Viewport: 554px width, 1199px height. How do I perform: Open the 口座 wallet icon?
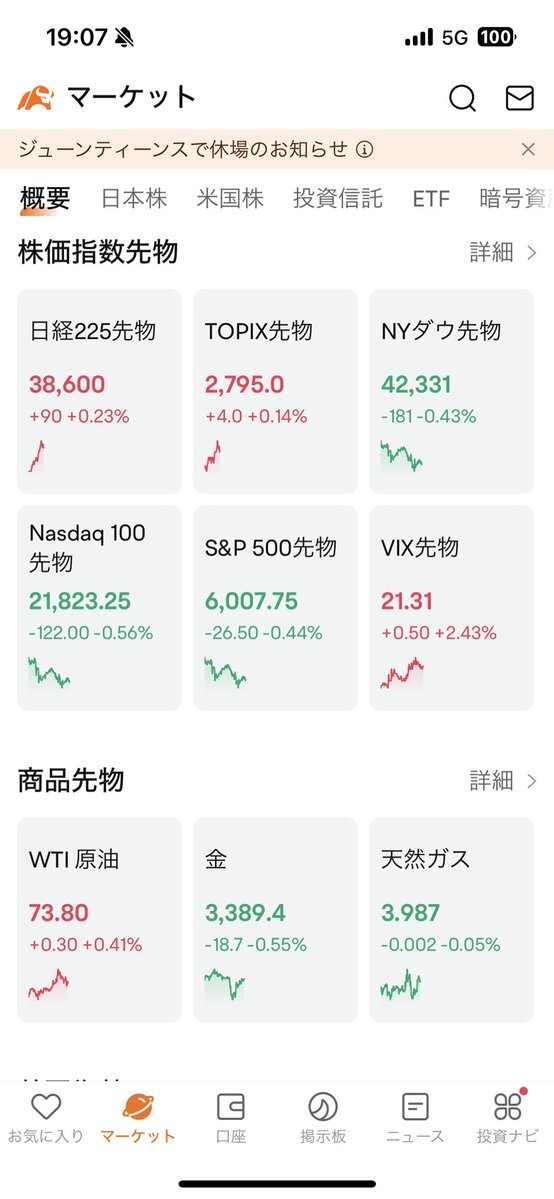(x=230, y=1106)
